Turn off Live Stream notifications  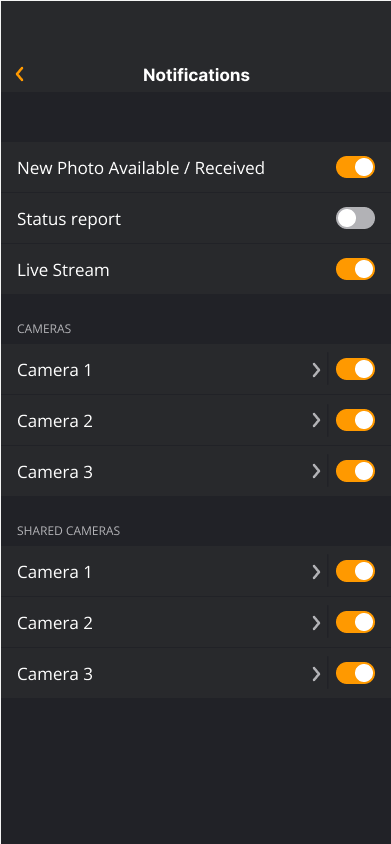click(x=355, y=269)
